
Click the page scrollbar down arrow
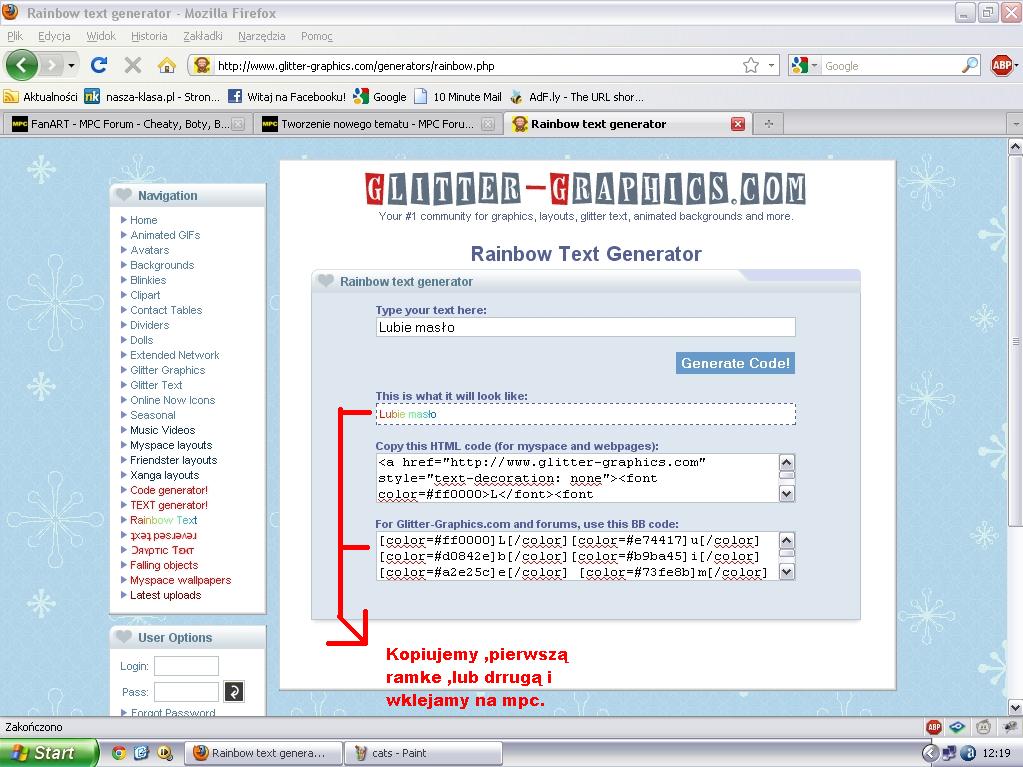[x=1015, y=708]
